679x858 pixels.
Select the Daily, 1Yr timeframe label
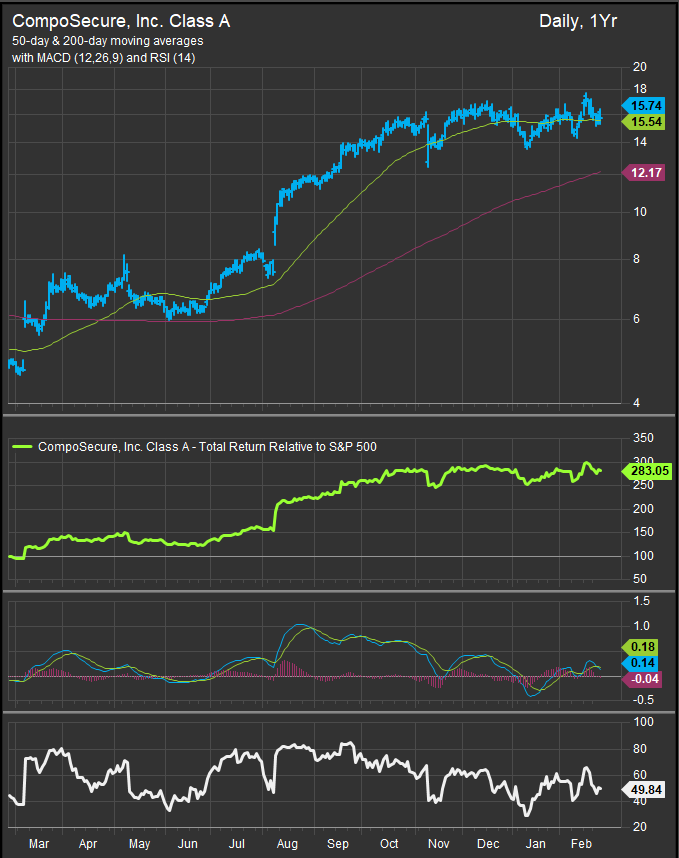point(578,21)
